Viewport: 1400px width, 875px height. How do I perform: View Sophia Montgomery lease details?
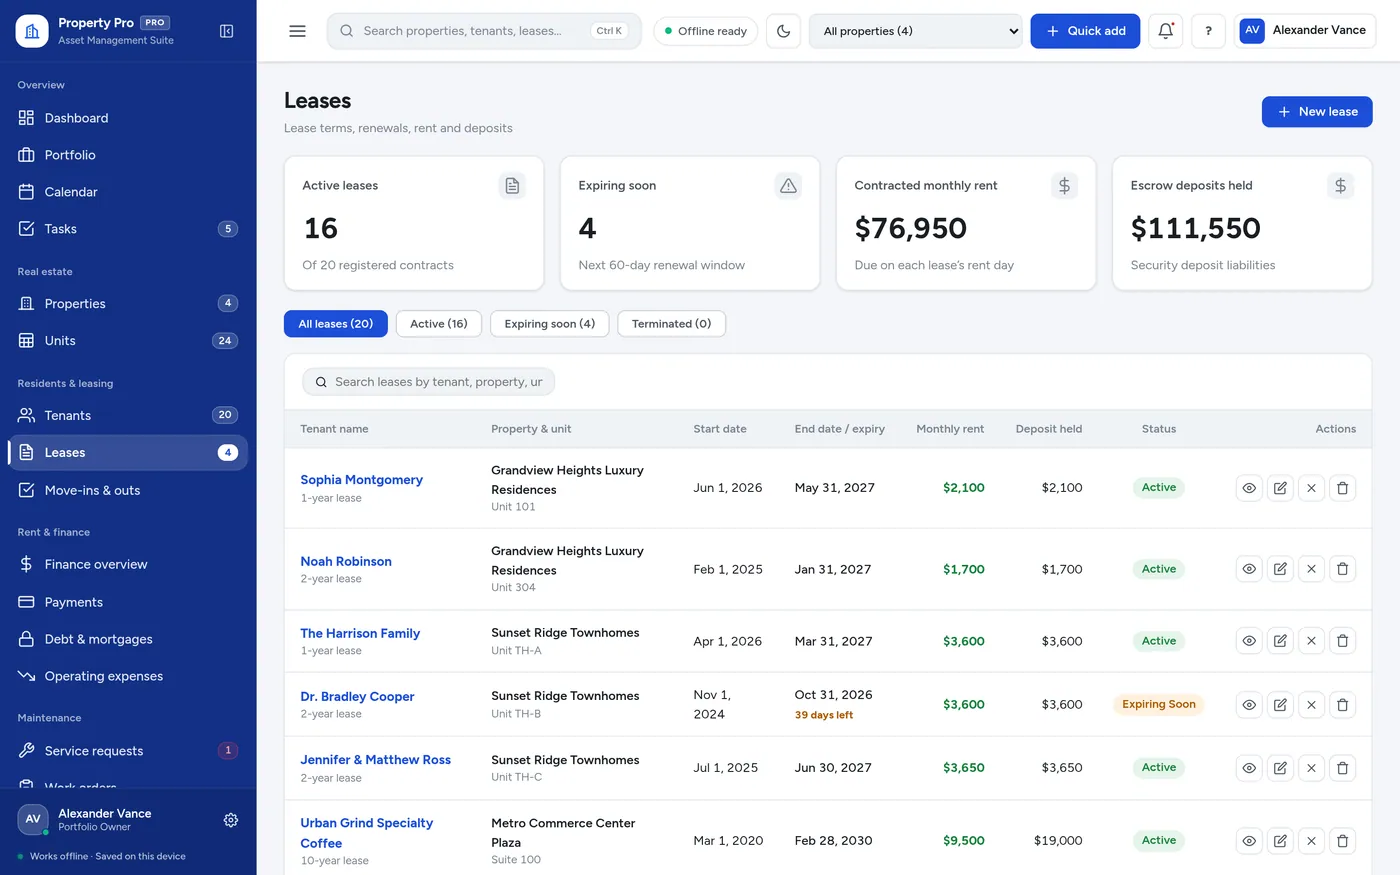pyautogui.click(x=1249, y=488)
